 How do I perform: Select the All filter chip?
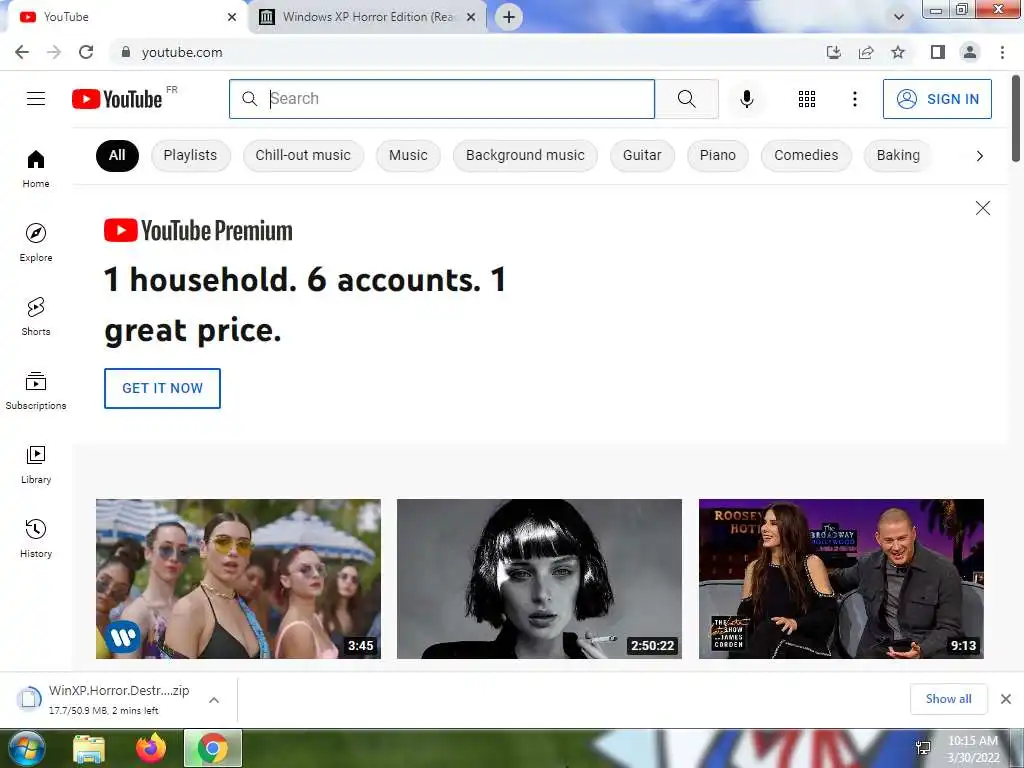117,155
